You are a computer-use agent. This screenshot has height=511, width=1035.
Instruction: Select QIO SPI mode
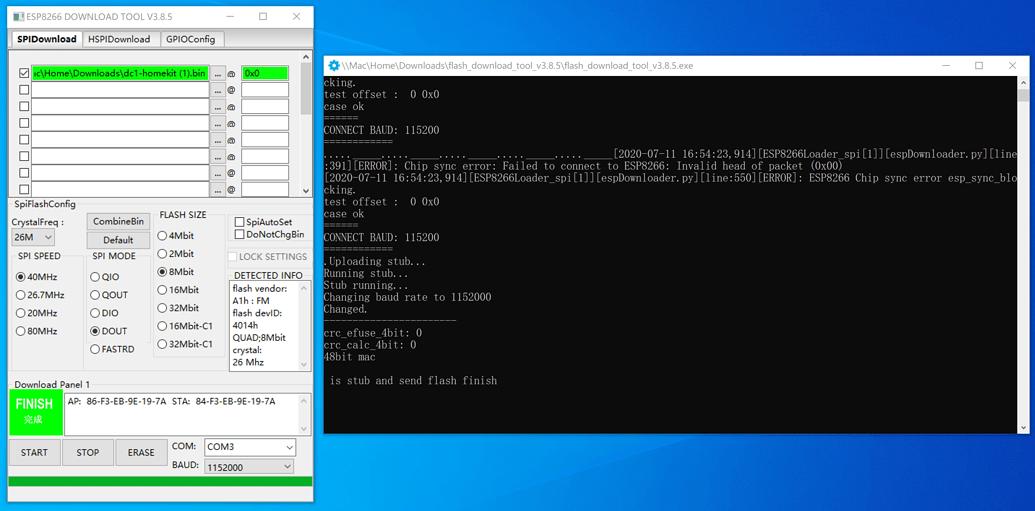95,277
